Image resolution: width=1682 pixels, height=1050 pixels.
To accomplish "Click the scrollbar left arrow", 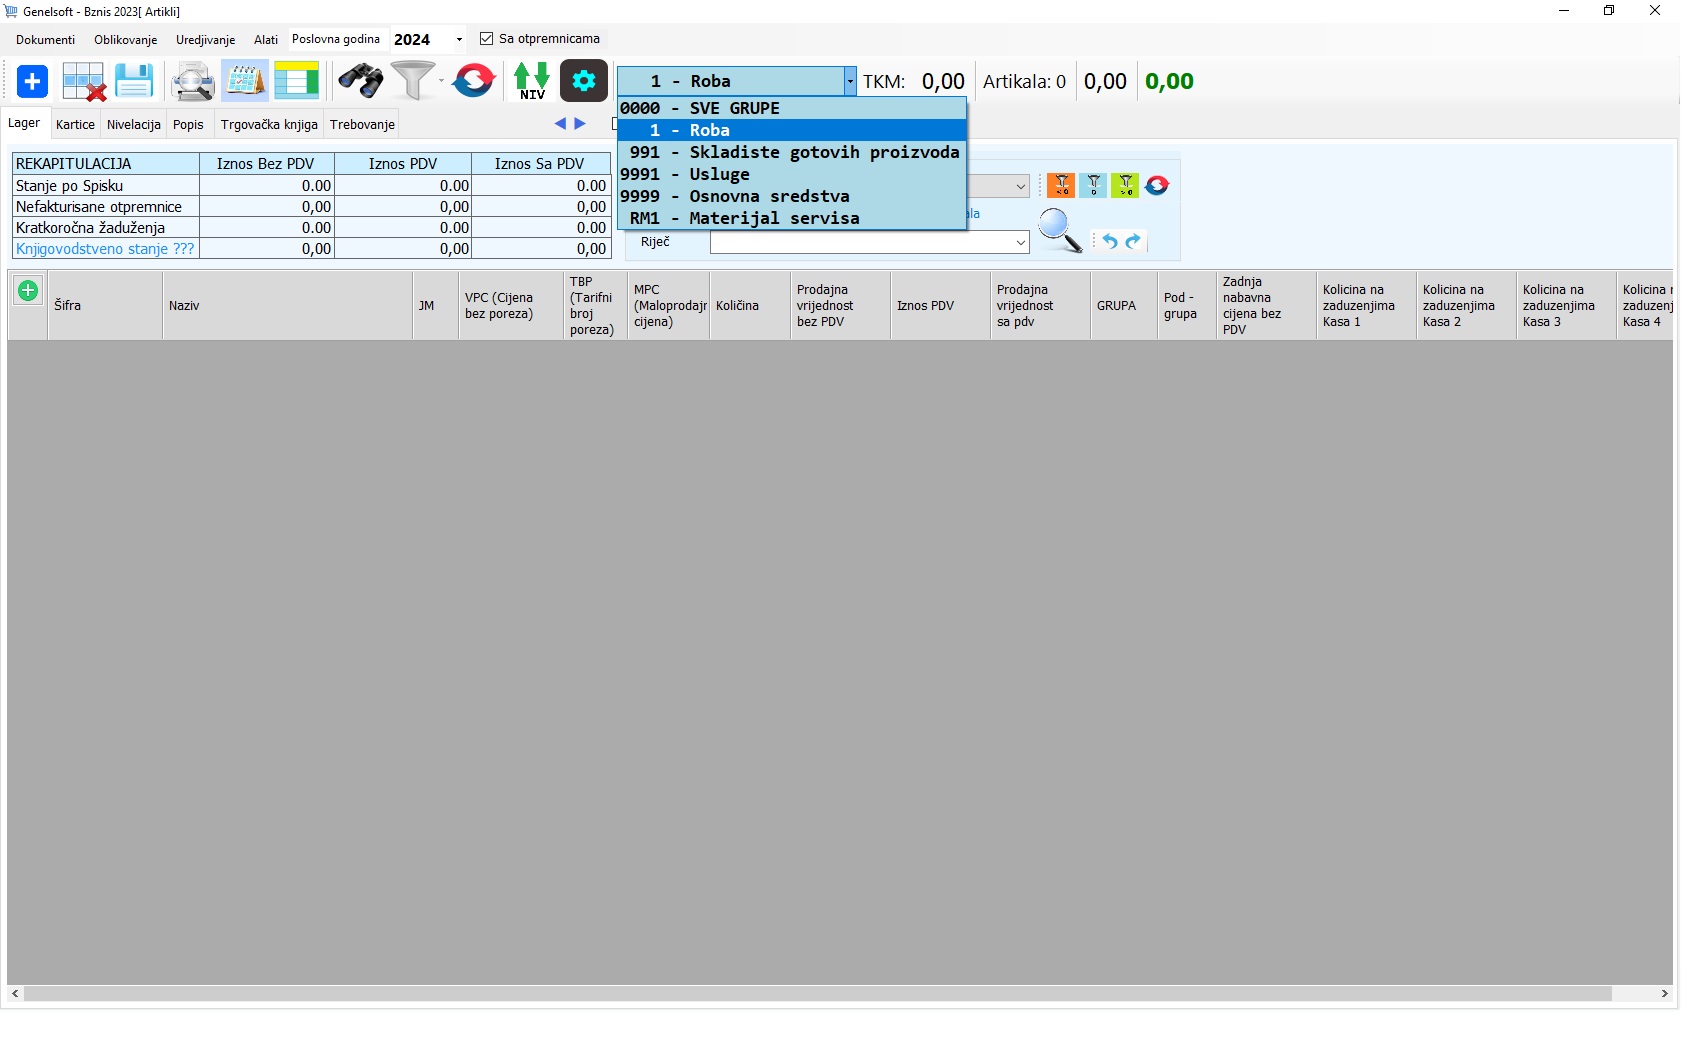I will pyautogui.click(x=15, y=994).
